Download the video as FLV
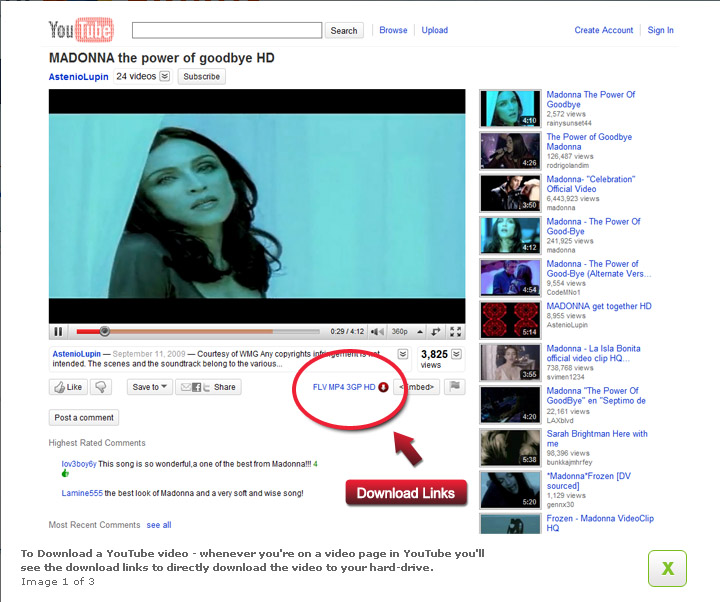Viewport: 720px width, 602px height. pyautogui.click(x=320, y=387)
